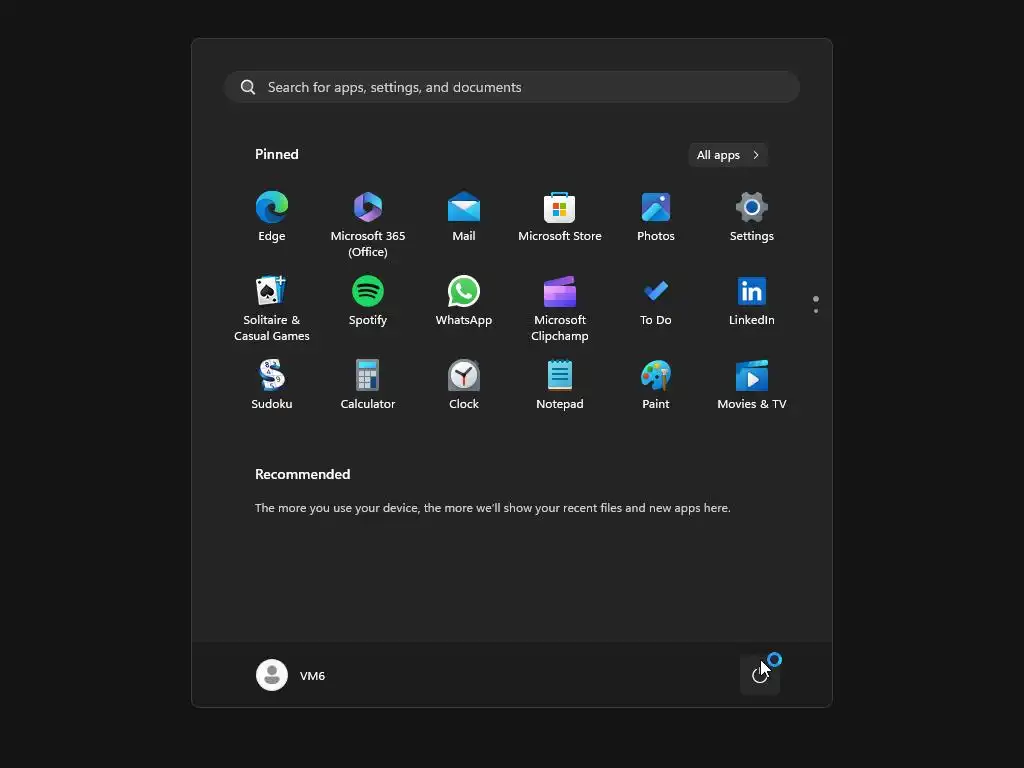
Task: Open the VM6 user account menu
Action: pyautogui.click(x=291, y=675)
